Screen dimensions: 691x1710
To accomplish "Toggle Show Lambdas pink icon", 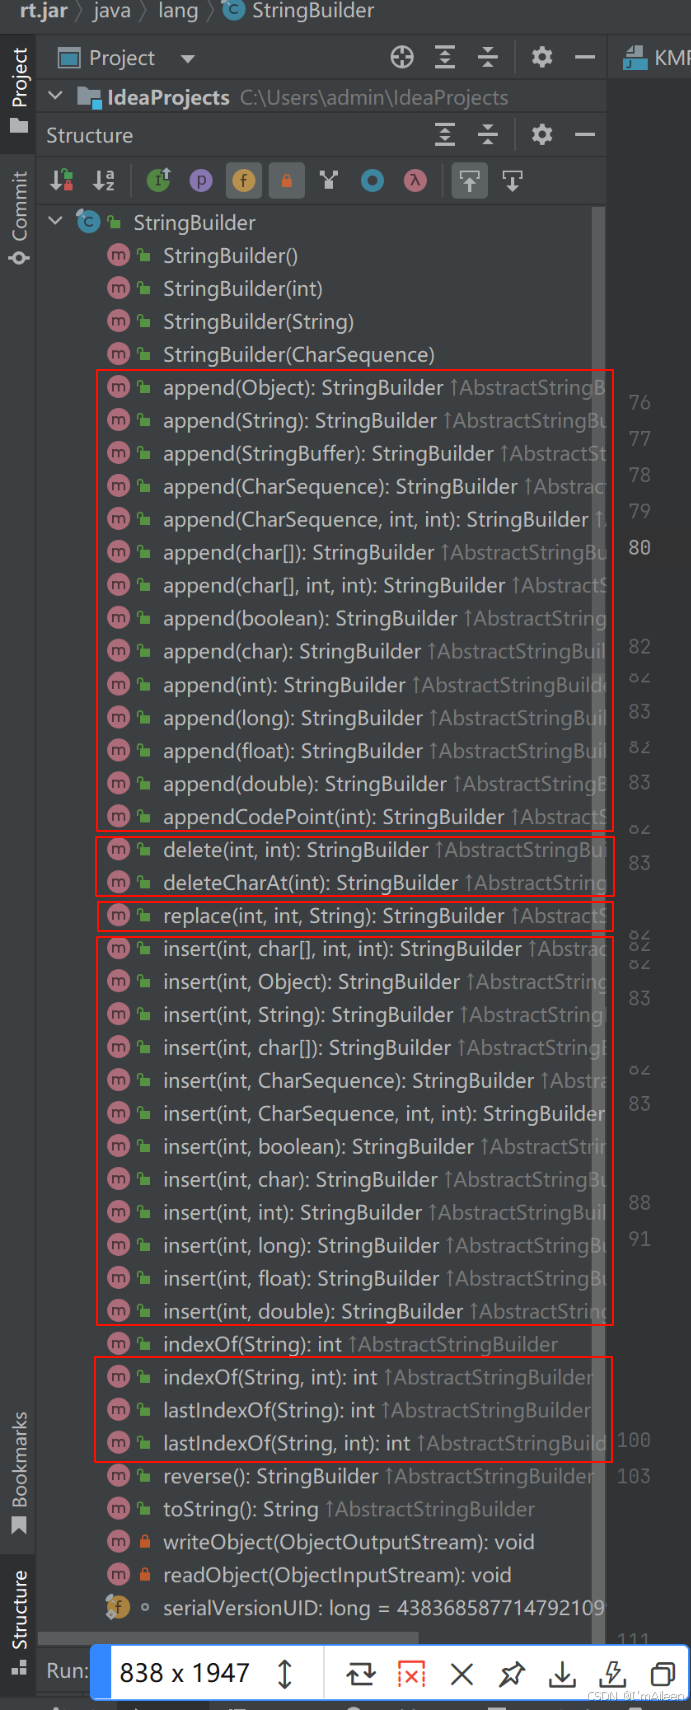I will (415, 180).
